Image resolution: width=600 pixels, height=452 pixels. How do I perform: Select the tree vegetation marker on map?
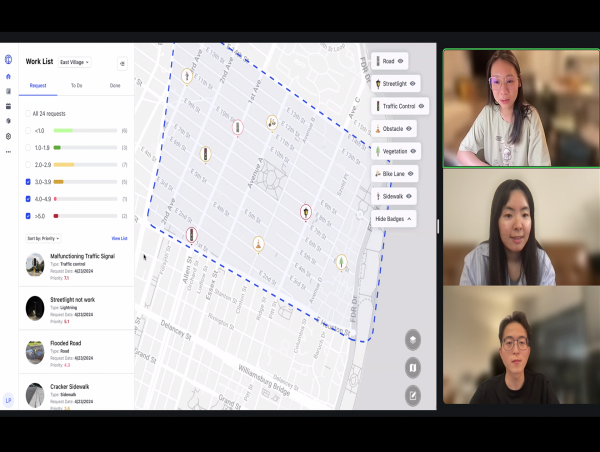click(x=341, y=263)
